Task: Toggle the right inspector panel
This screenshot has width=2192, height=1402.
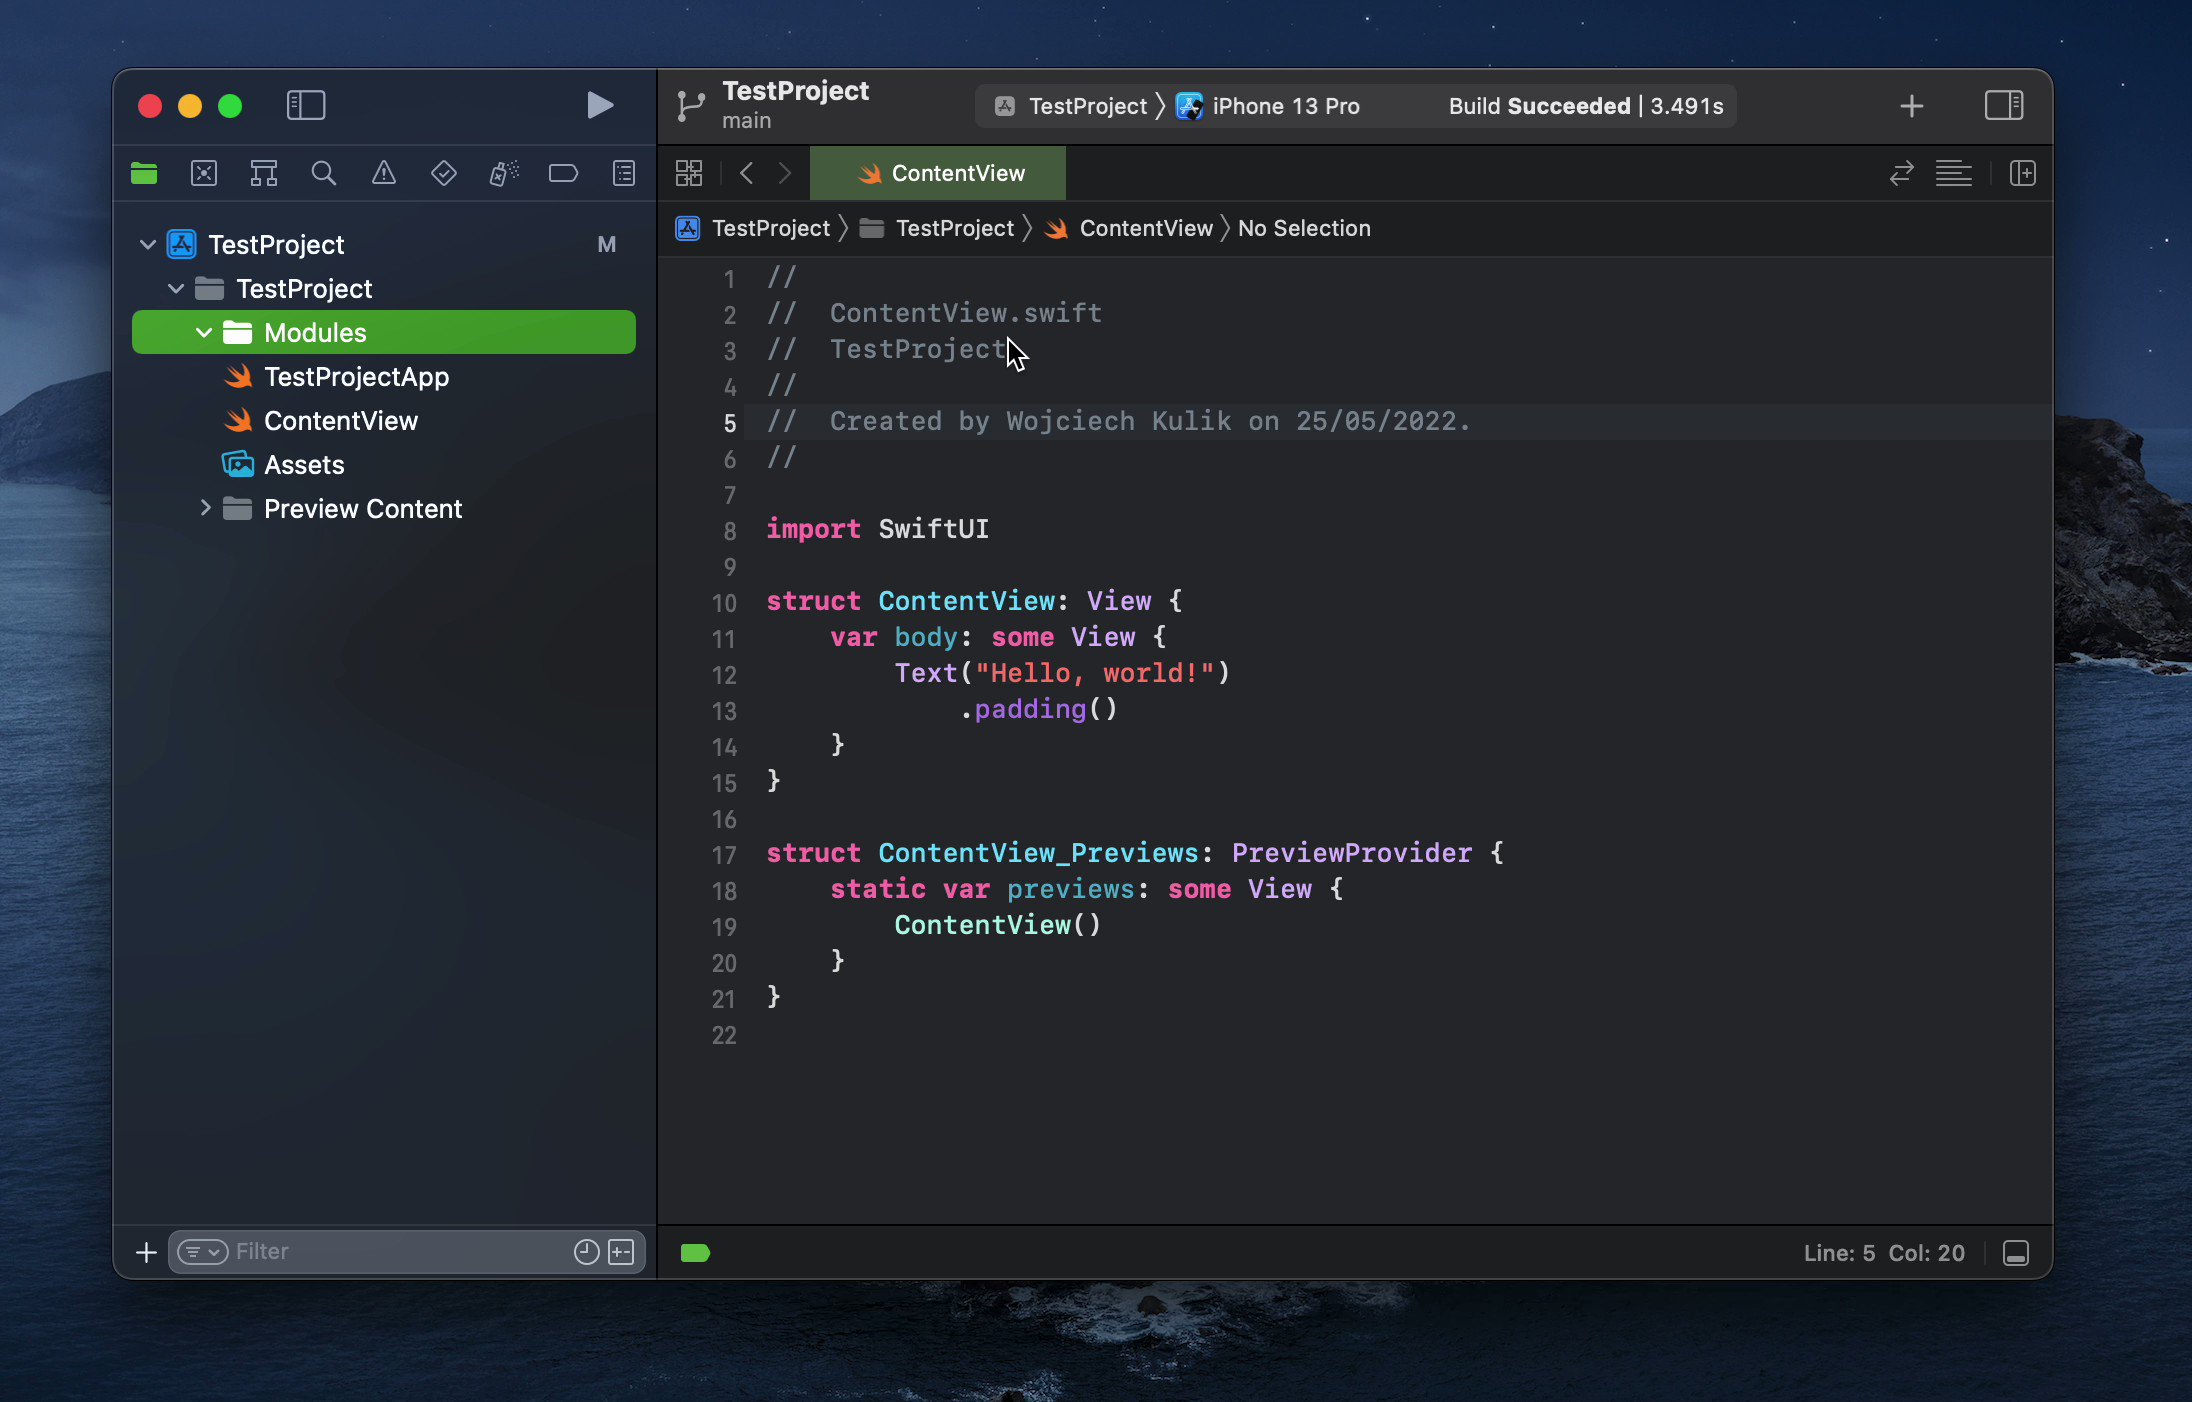Action: (x=2004, y=105)
